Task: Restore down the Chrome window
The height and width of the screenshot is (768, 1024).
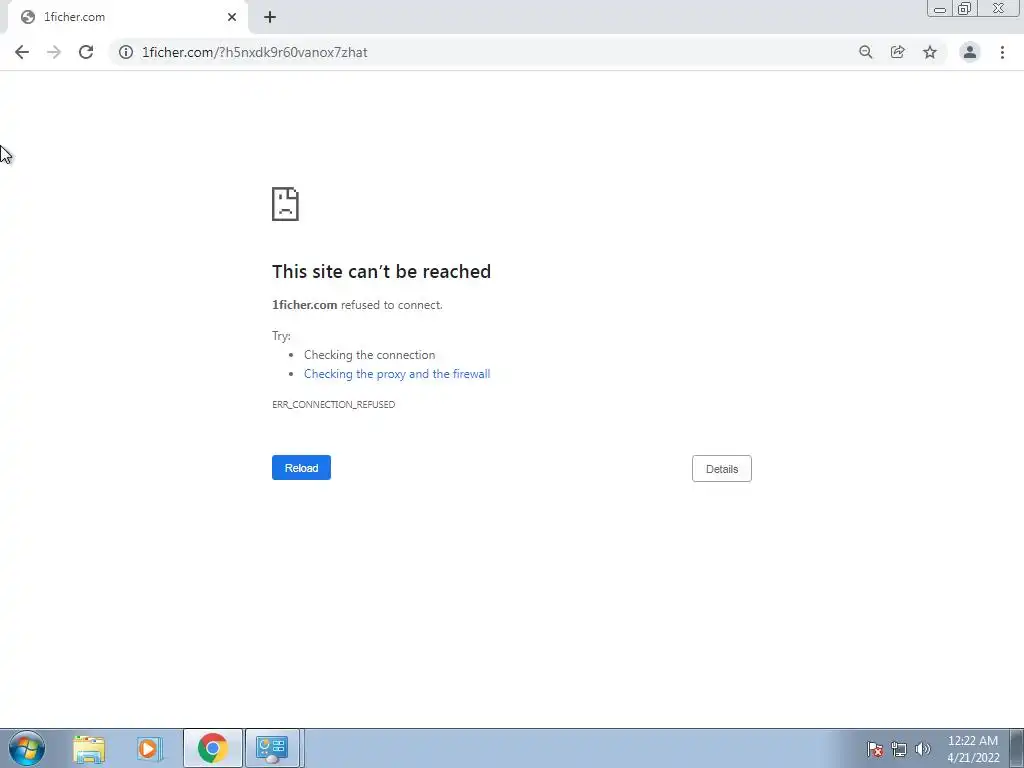Action: click(x=965, y=9)
